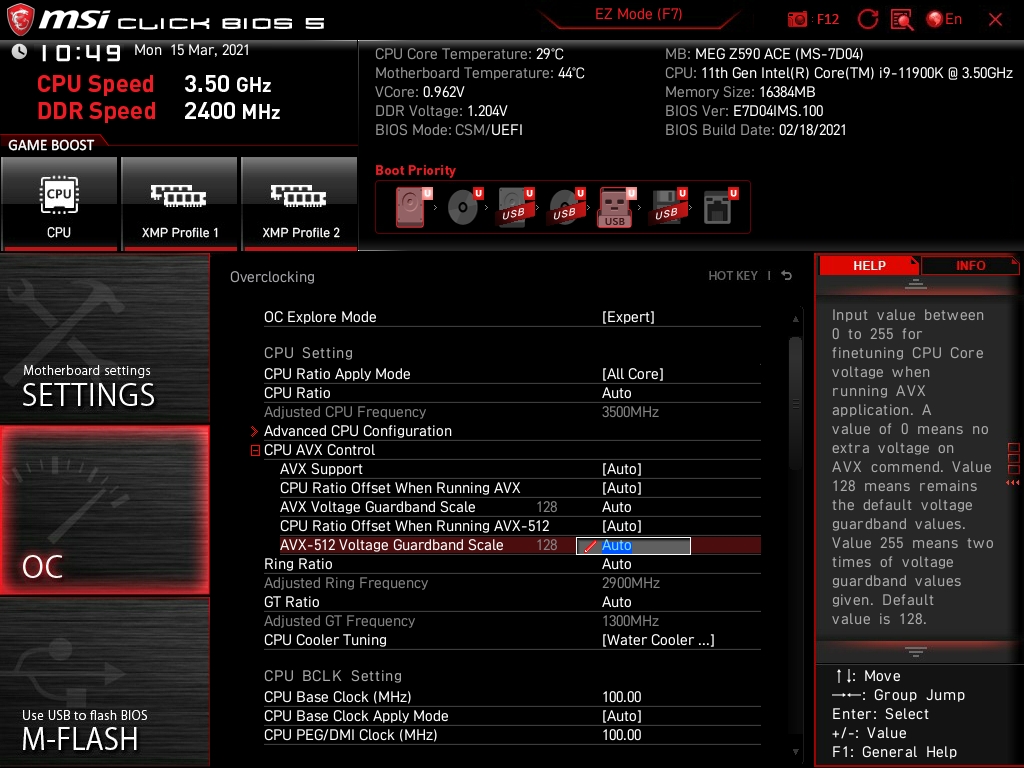Open the BIOS search magnifier icon
This screenshot has height=768, width=1024.
pyautogui.click(x=902, y=20)
